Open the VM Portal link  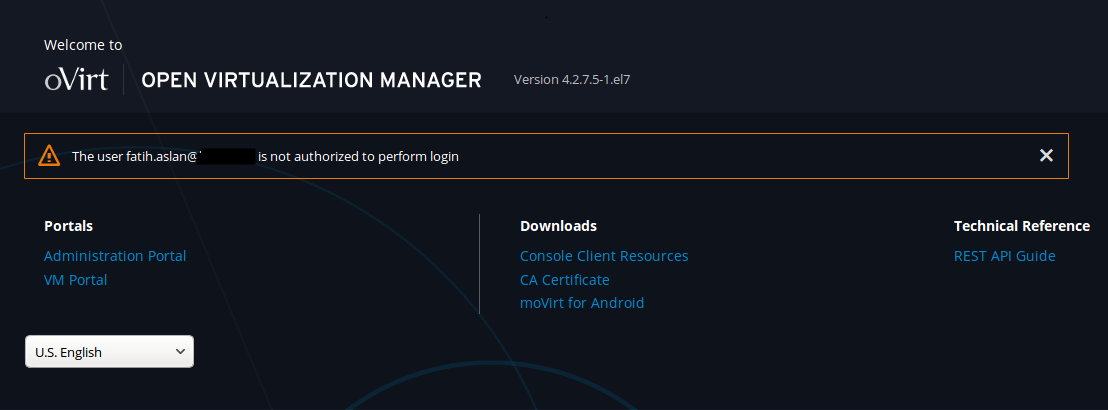(x=76, y=280)
